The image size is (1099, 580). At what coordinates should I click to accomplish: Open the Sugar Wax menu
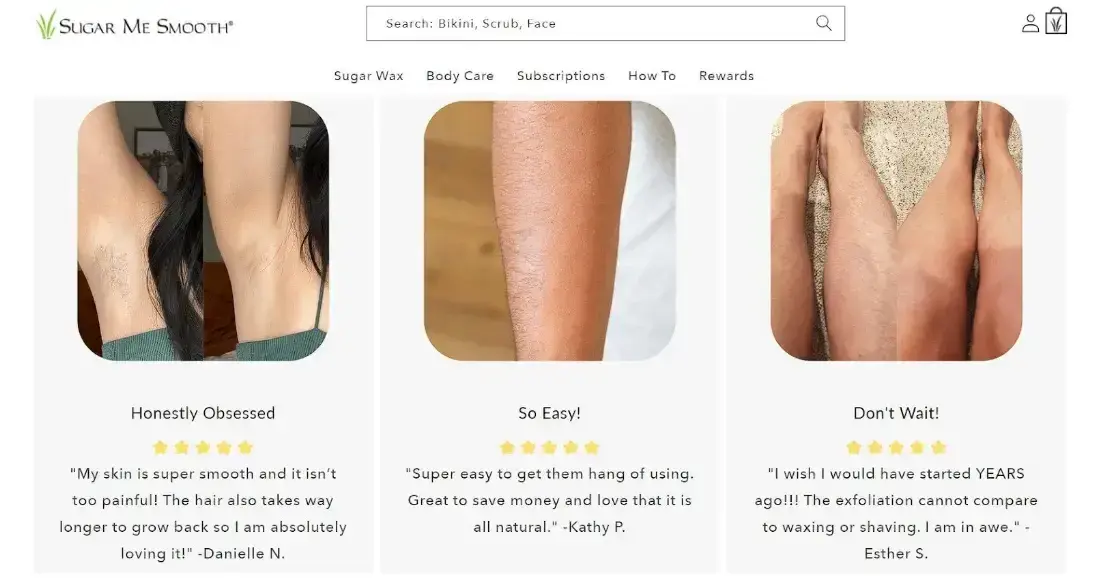click(368, 75)
